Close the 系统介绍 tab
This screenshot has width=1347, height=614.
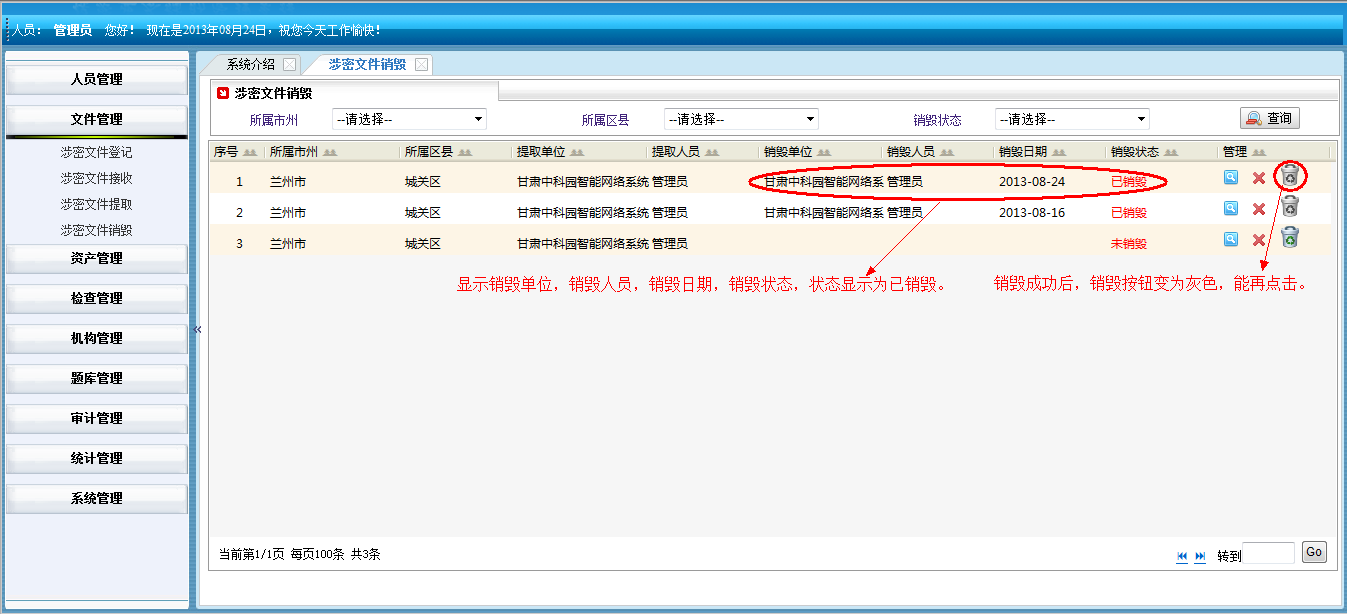(289, 65)
